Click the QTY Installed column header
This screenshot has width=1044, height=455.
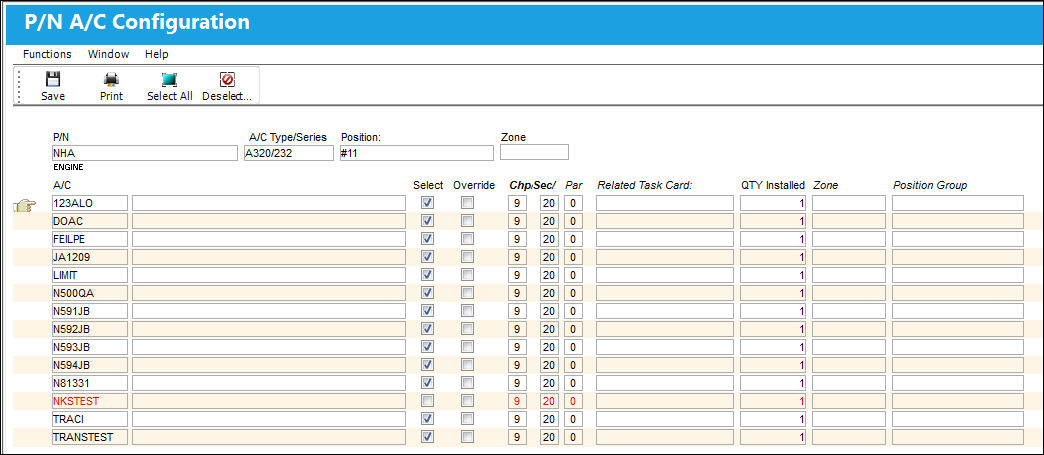pos(773,185)
